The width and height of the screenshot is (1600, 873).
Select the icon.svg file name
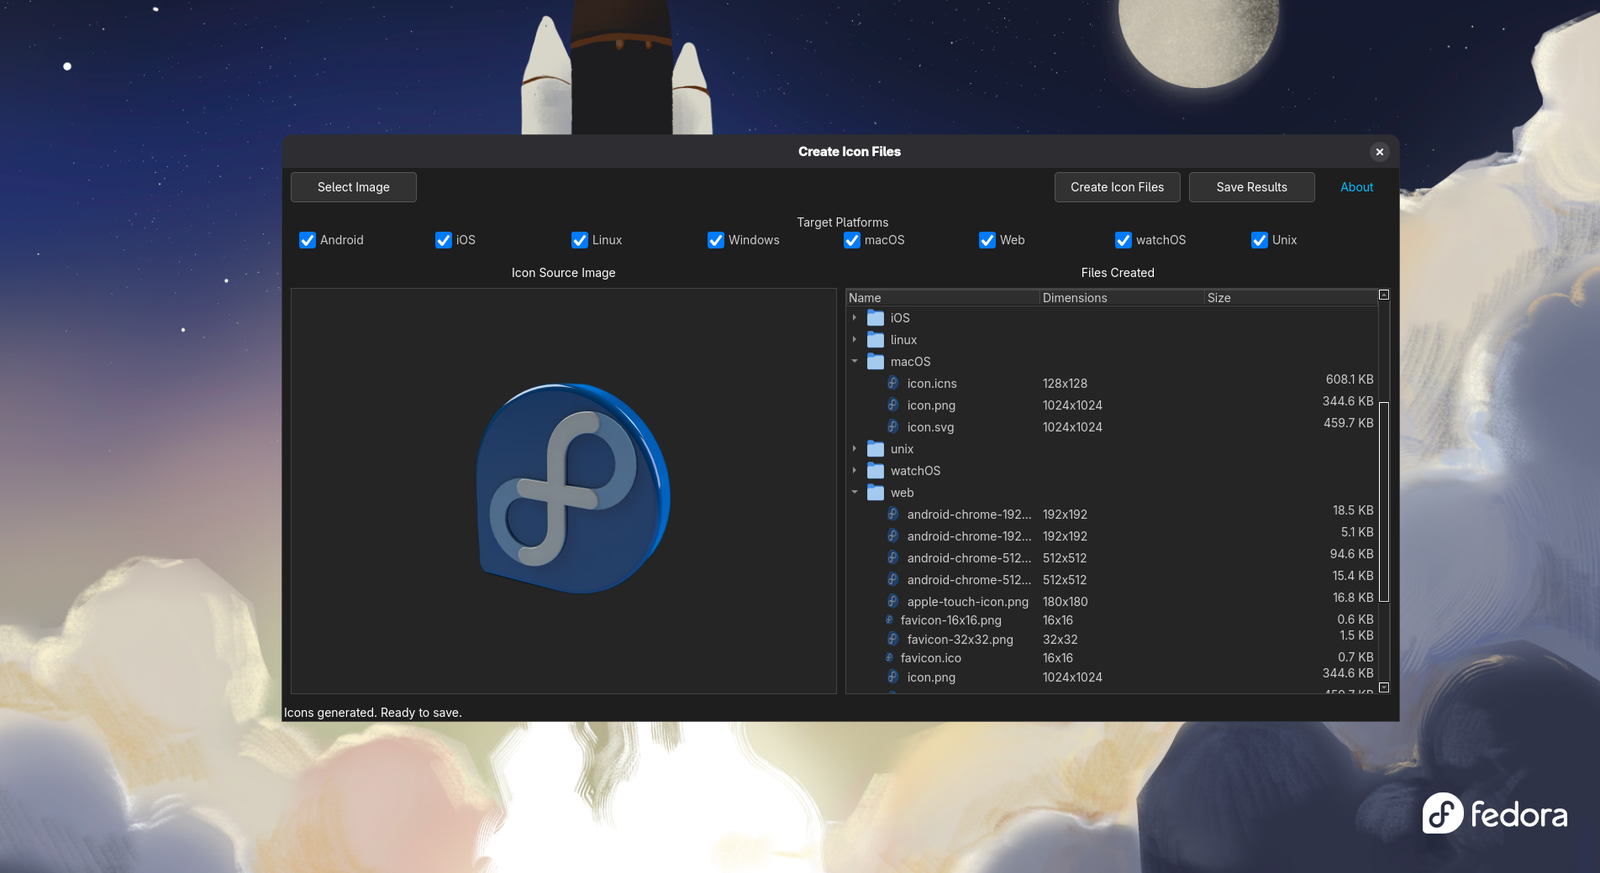point(930,427)
